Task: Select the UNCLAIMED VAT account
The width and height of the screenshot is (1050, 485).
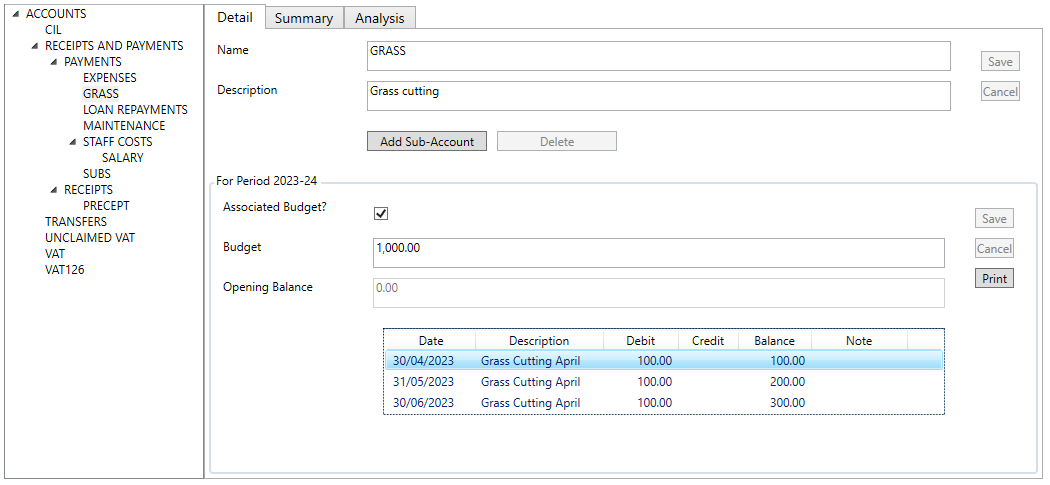Action: [90, 238]
